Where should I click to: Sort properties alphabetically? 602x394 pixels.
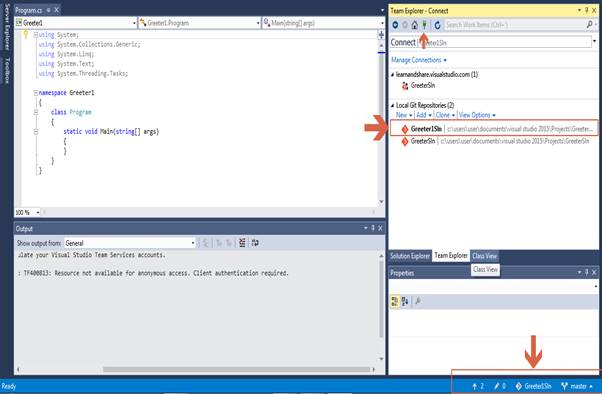(405, 301)
